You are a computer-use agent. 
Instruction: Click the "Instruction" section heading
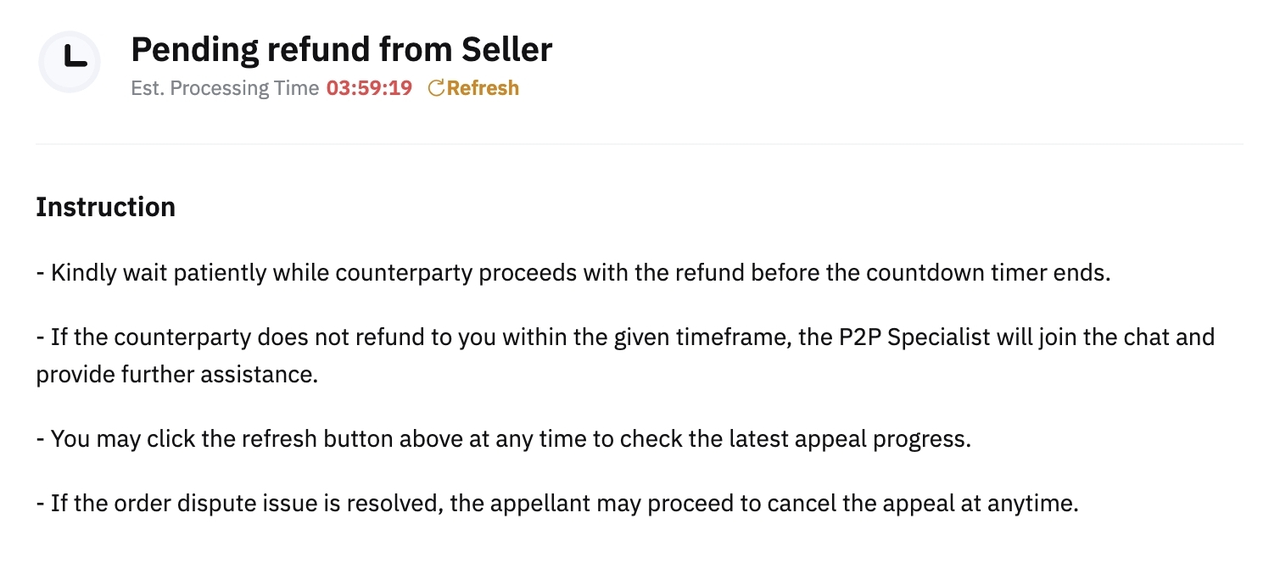click(105, 207)
